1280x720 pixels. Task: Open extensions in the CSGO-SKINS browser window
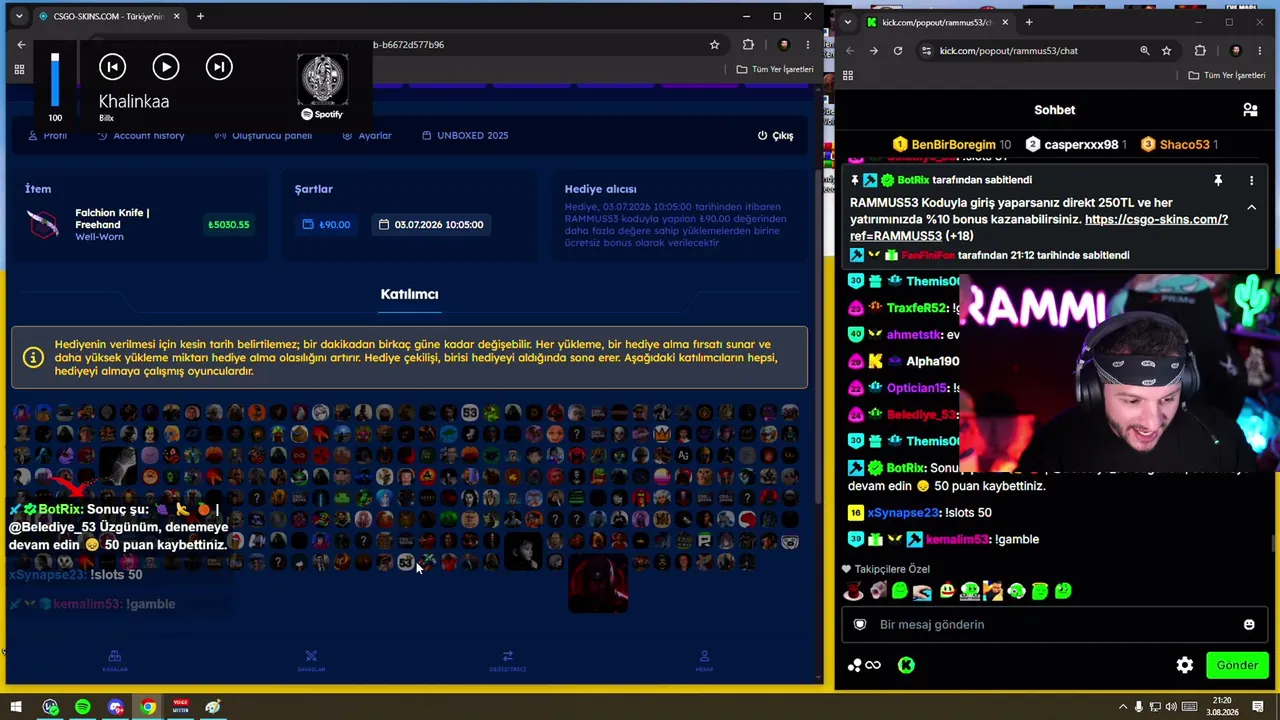748,45
